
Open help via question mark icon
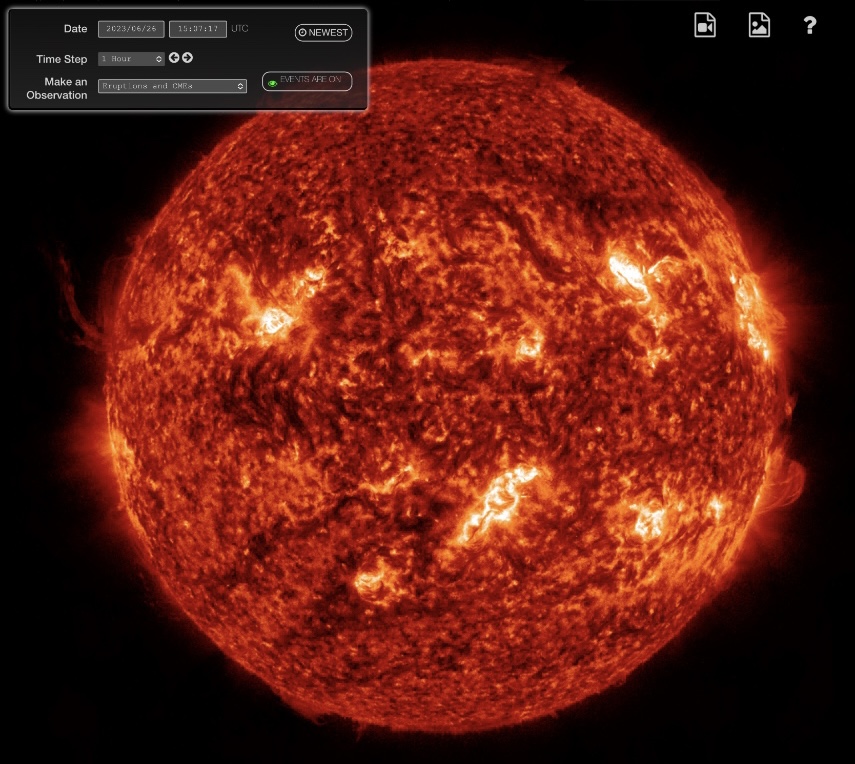click(810, 25)
